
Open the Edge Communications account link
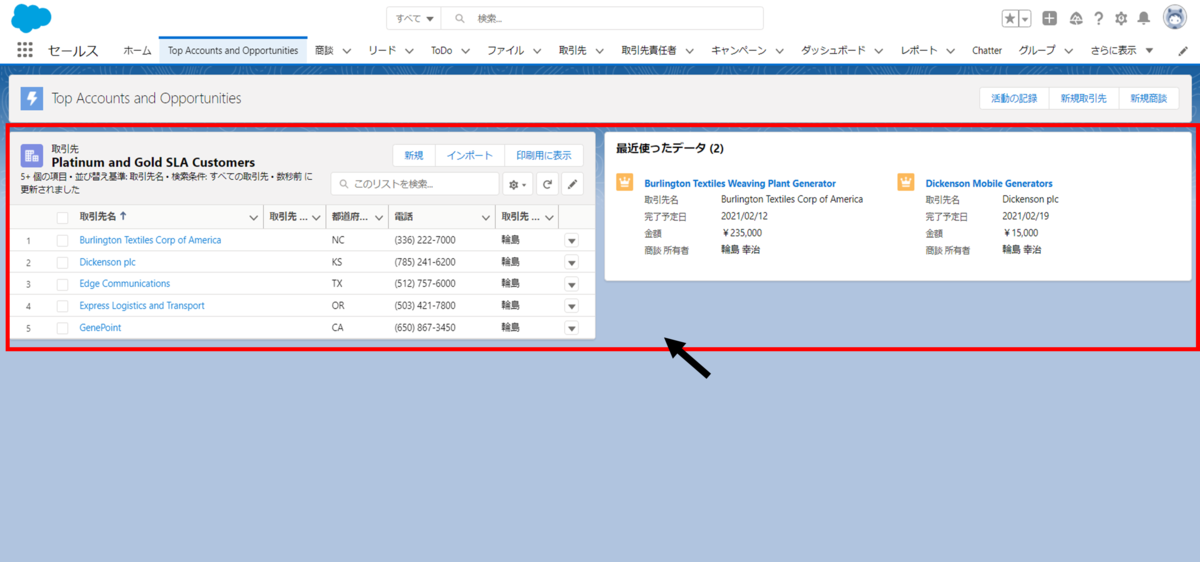coord(125,284)
